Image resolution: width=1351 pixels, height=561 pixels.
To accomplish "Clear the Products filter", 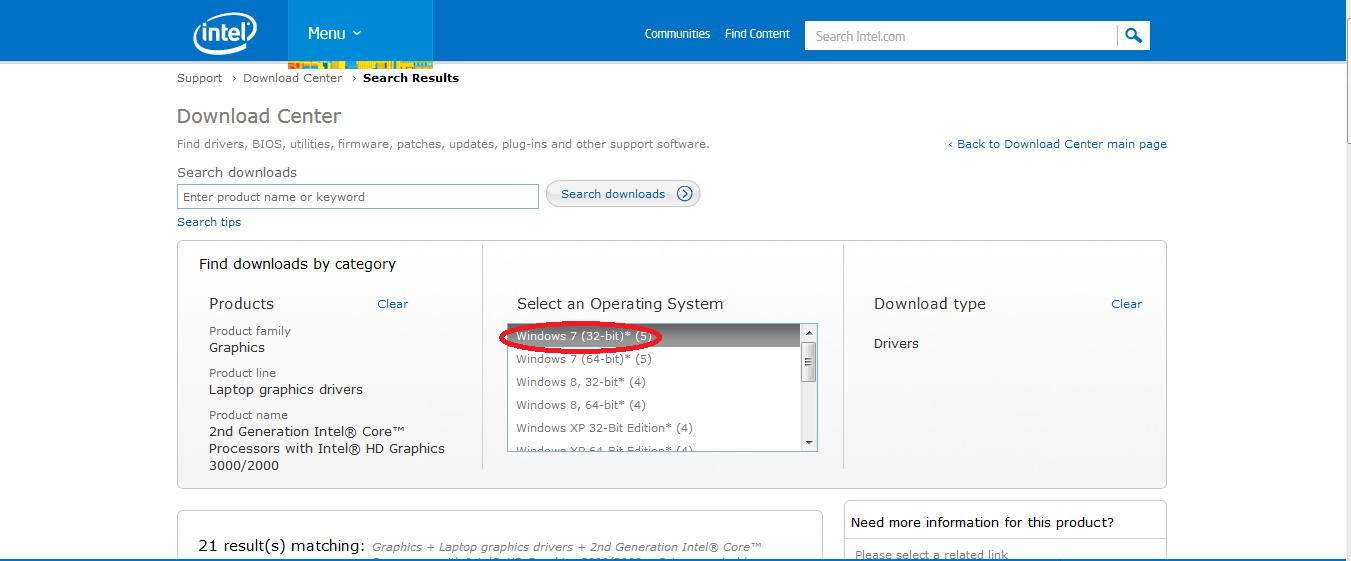I will click(393, 304).
